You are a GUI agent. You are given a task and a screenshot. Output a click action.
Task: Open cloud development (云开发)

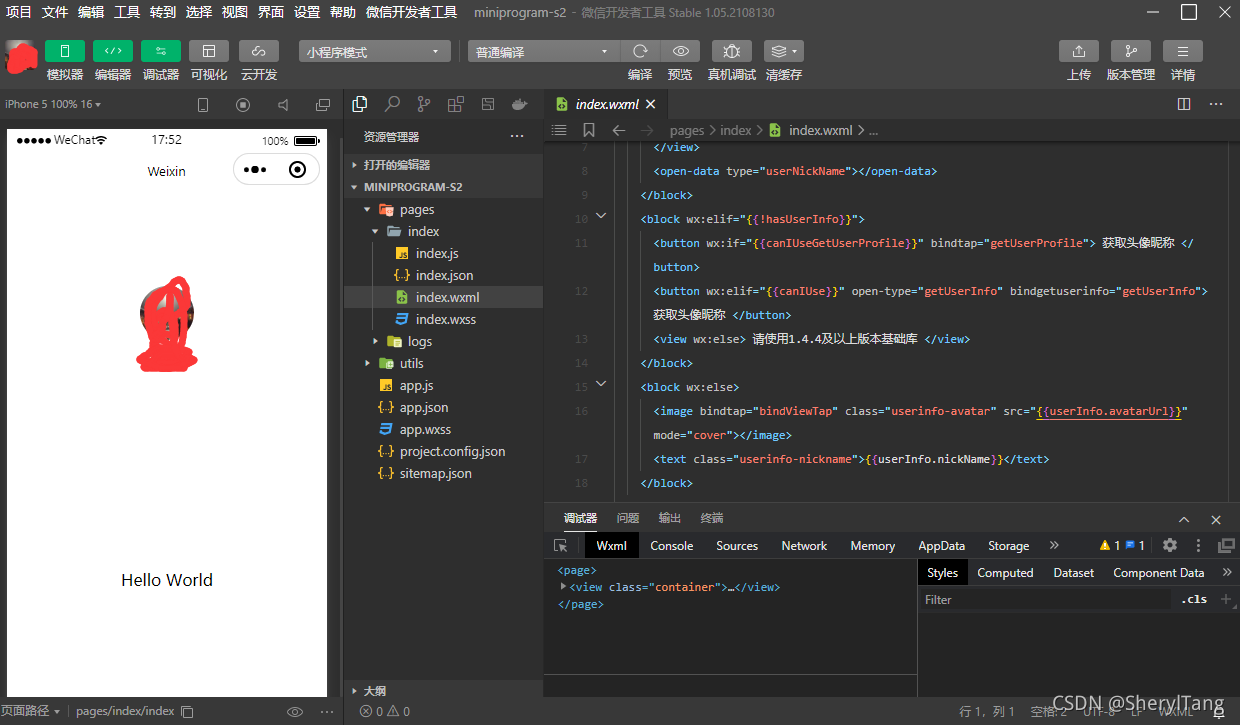click(x=259, y=51)
